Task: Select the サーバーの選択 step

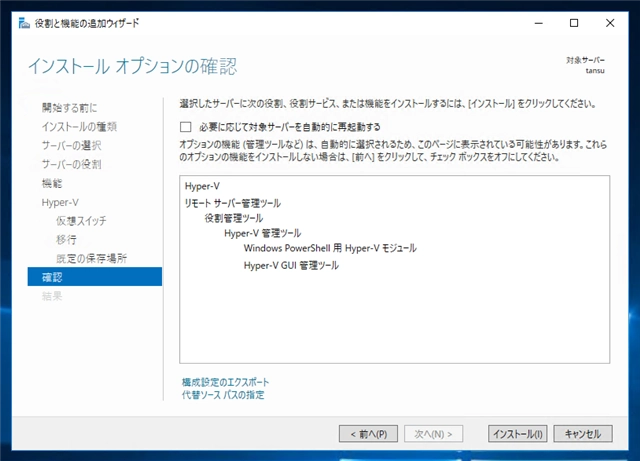Action: pyautogui.click(x=71, y=145)
